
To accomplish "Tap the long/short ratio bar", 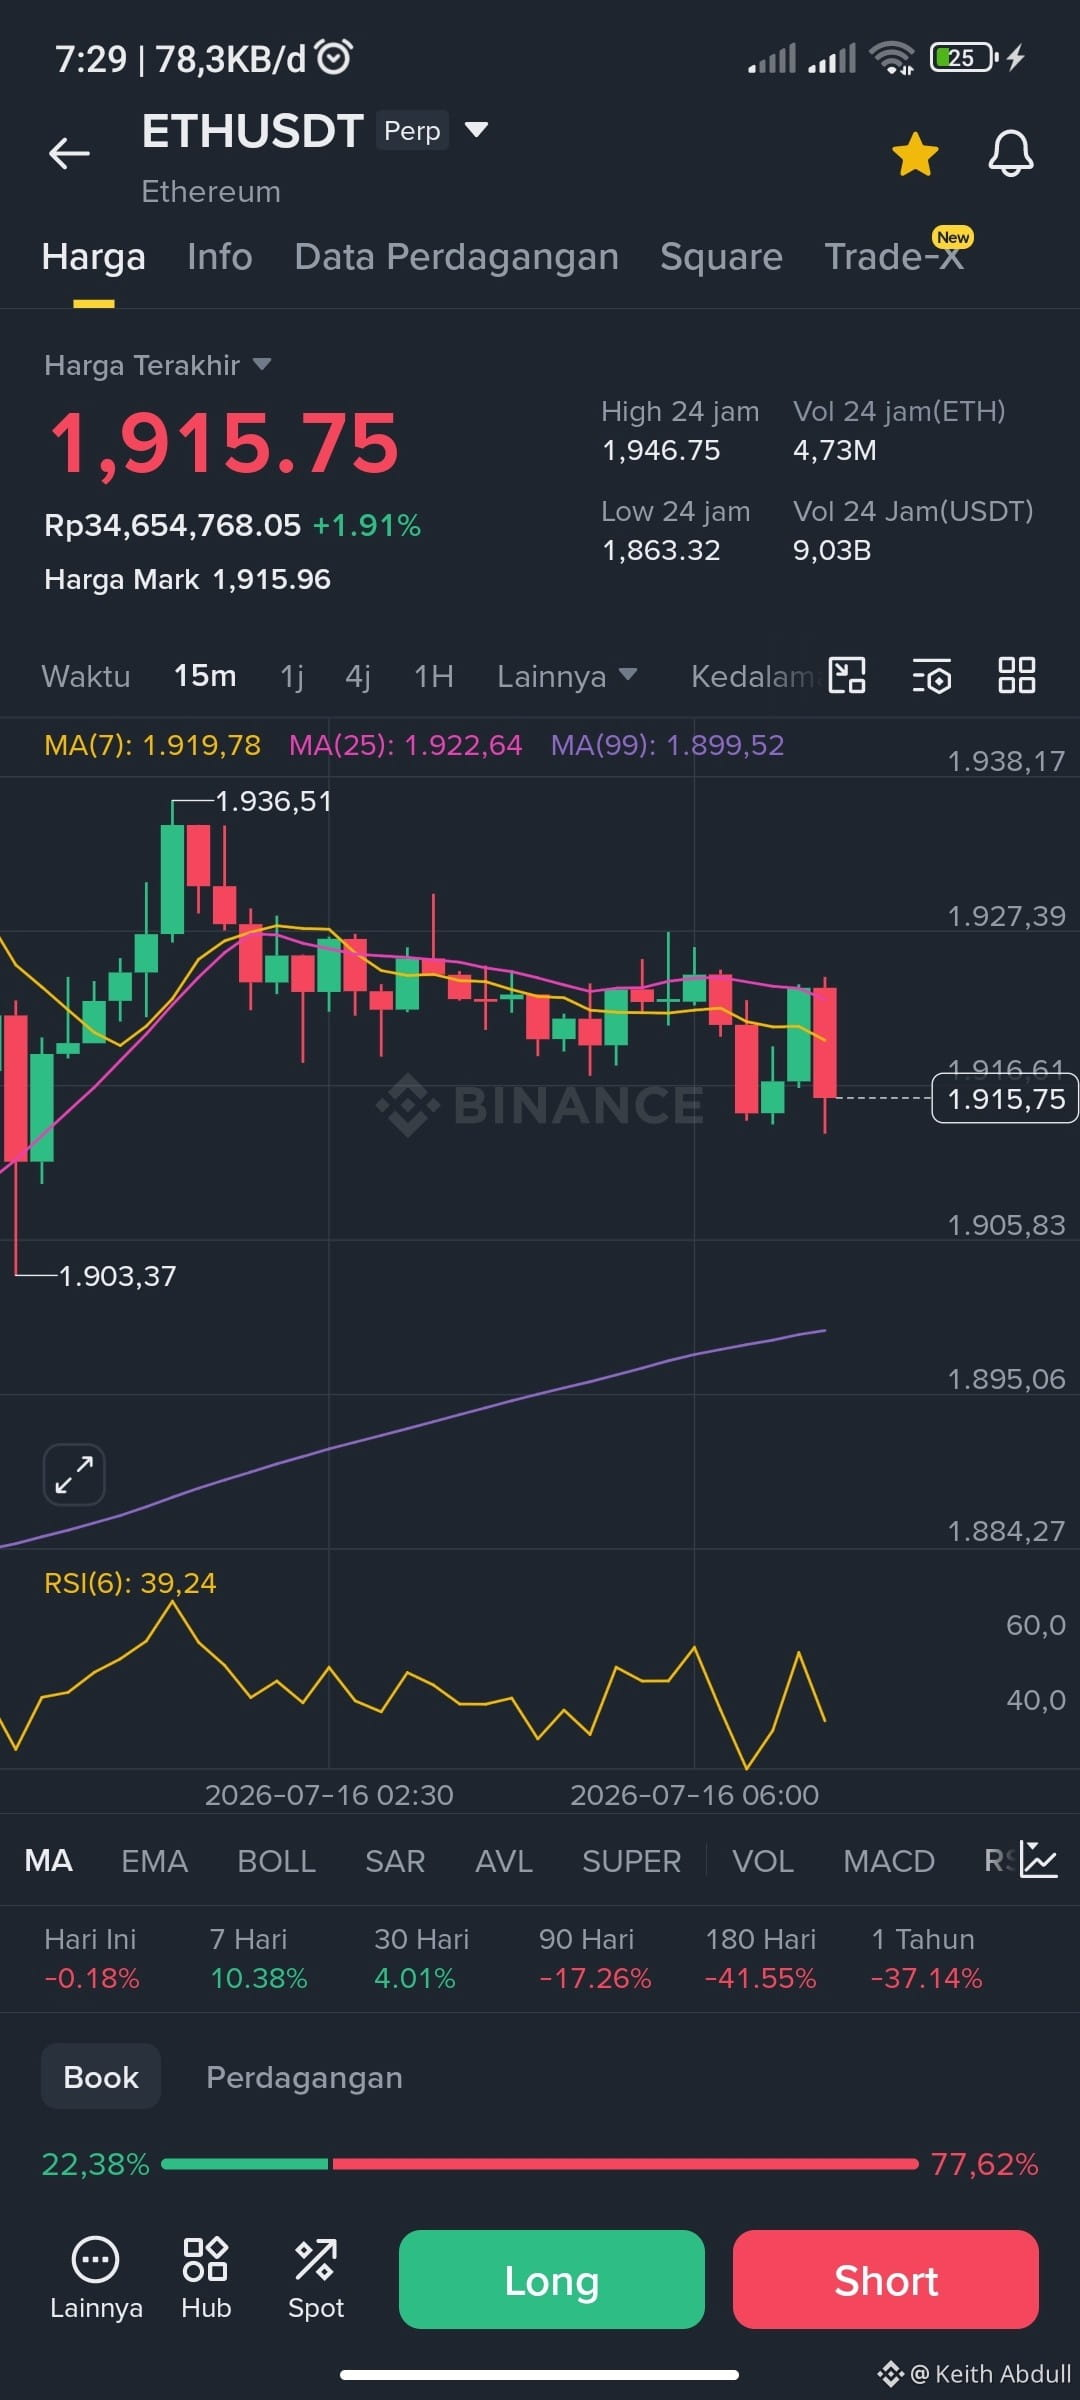I will (x=540, y=2164).
